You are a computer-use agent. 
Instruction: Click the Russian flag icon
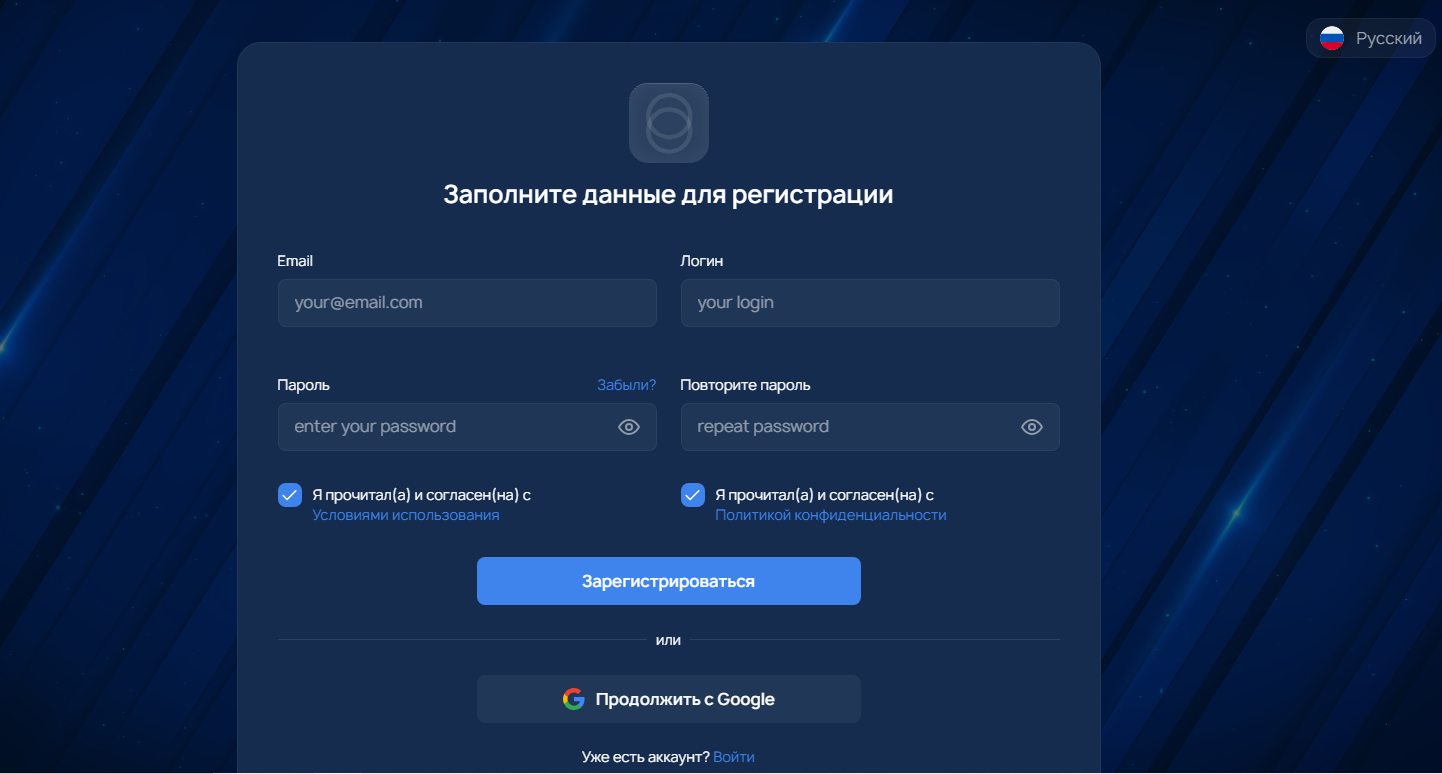point(1331,39)
